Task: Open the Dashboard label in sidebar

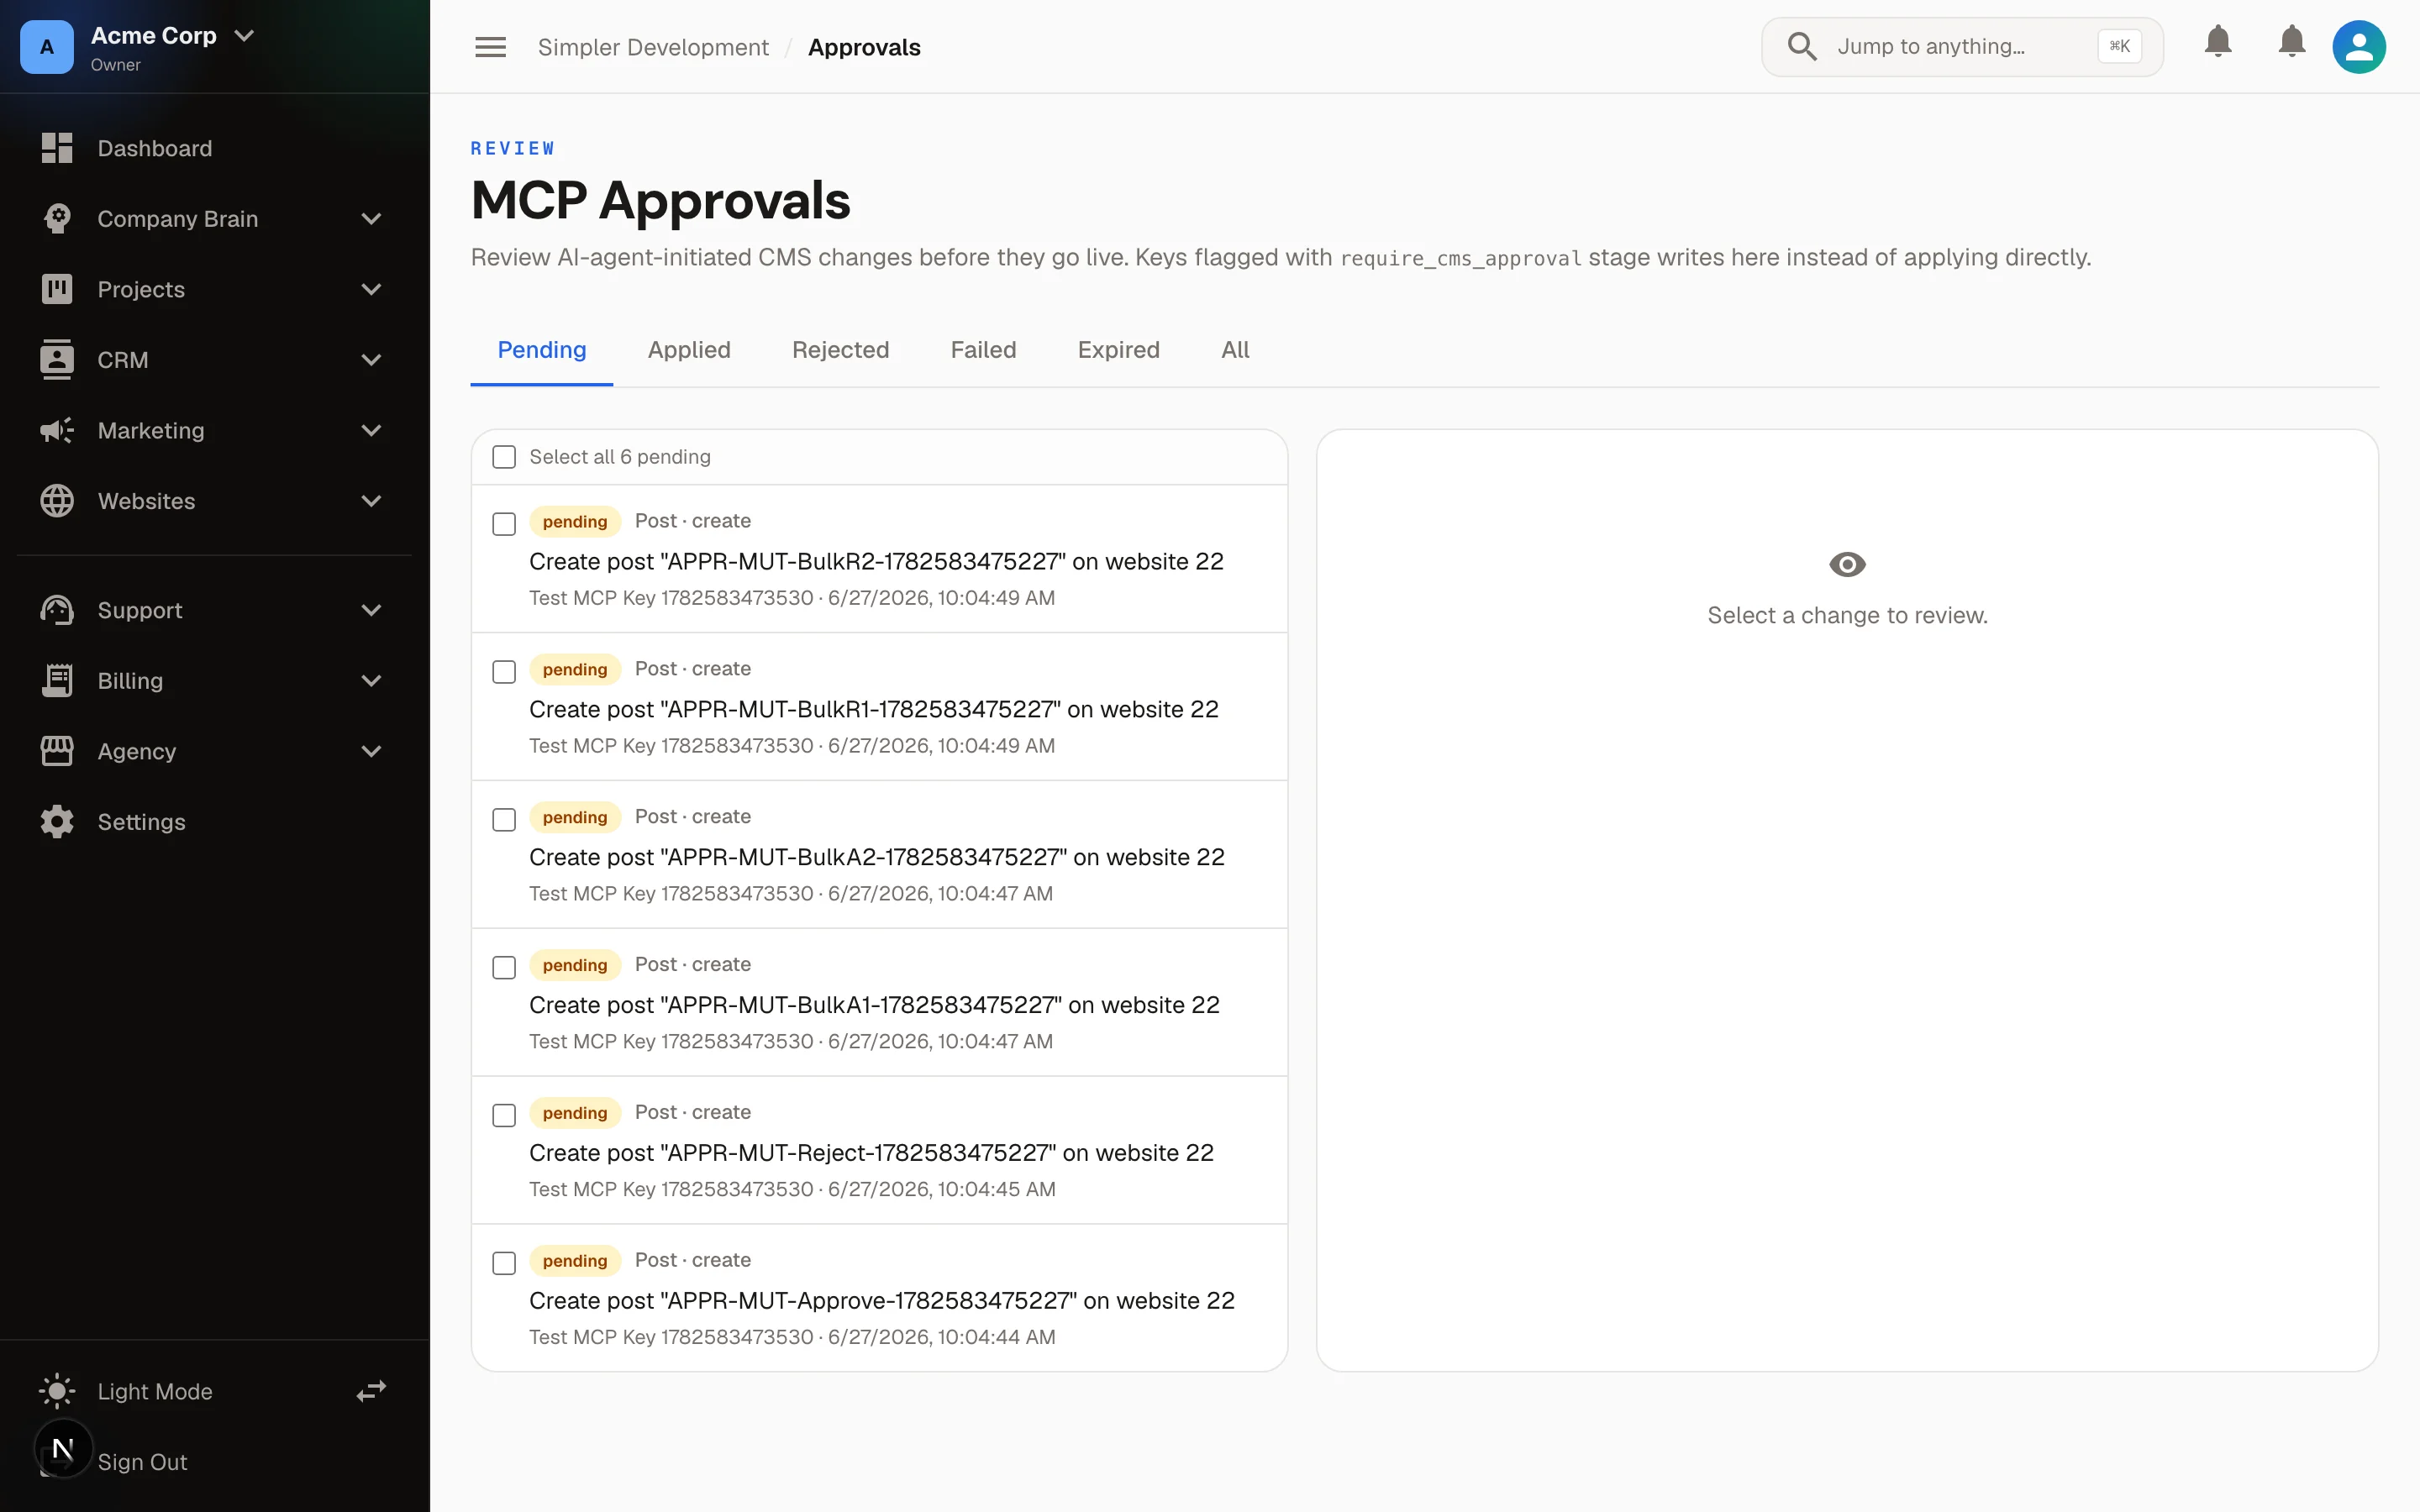Action: click(155, 148)
